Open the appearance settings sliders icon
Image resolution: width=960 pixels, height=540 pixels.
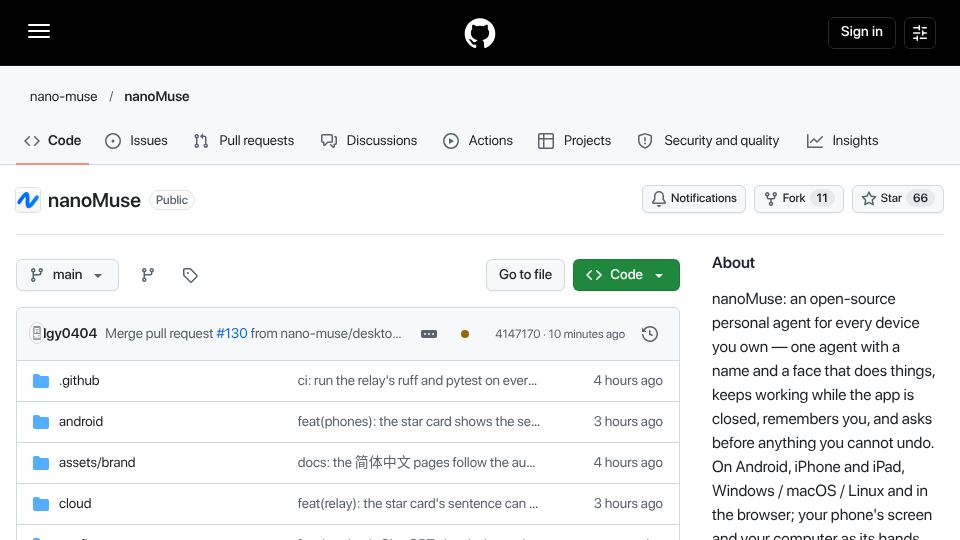(x=920, y=33)
